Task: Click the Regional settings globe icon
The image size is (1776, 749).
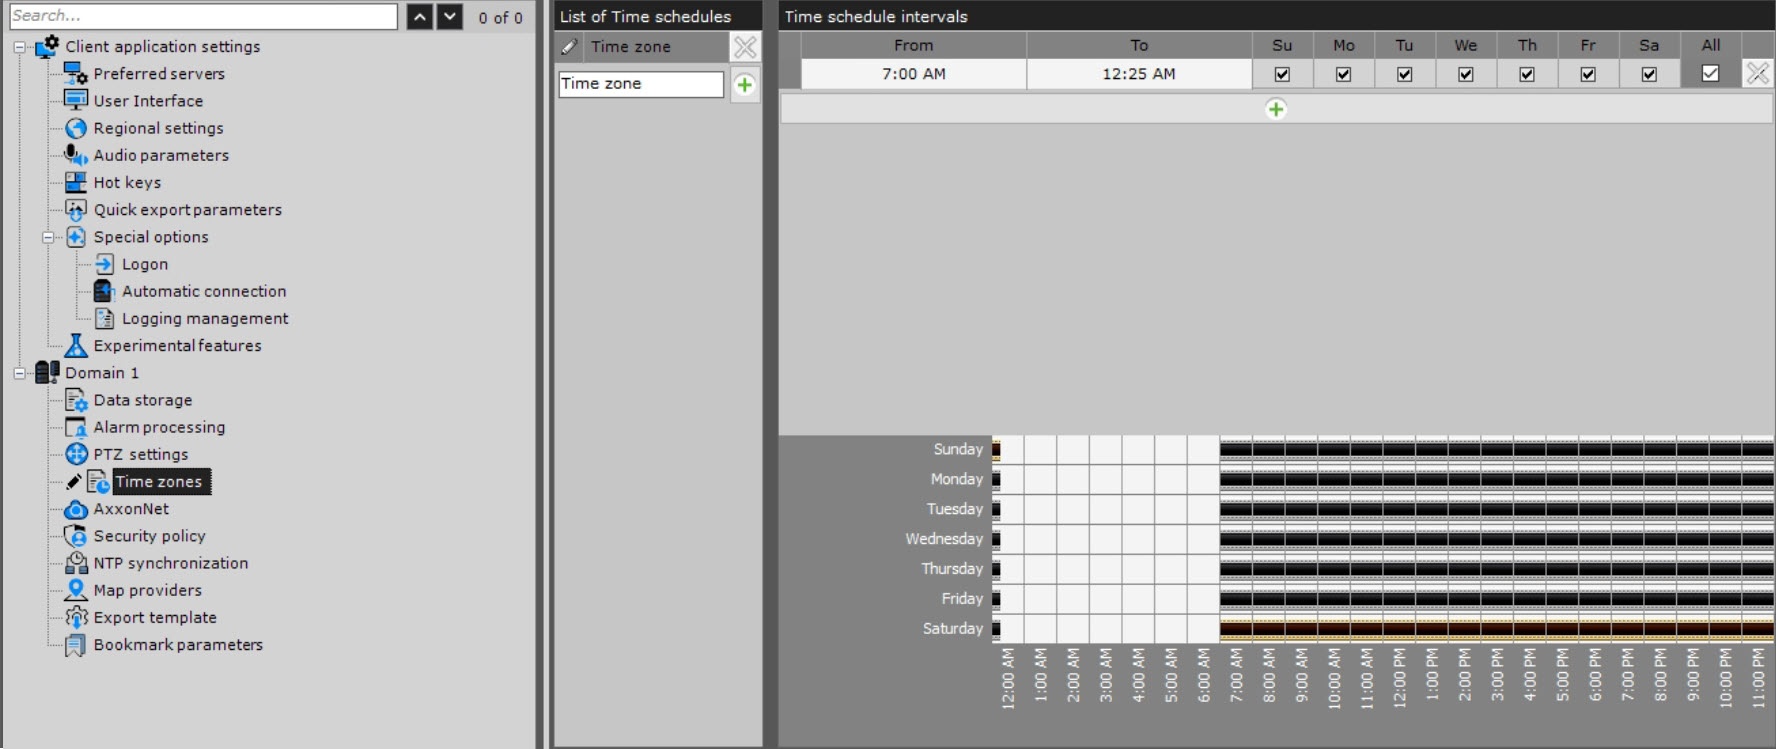Action: [x=76, y=128]
